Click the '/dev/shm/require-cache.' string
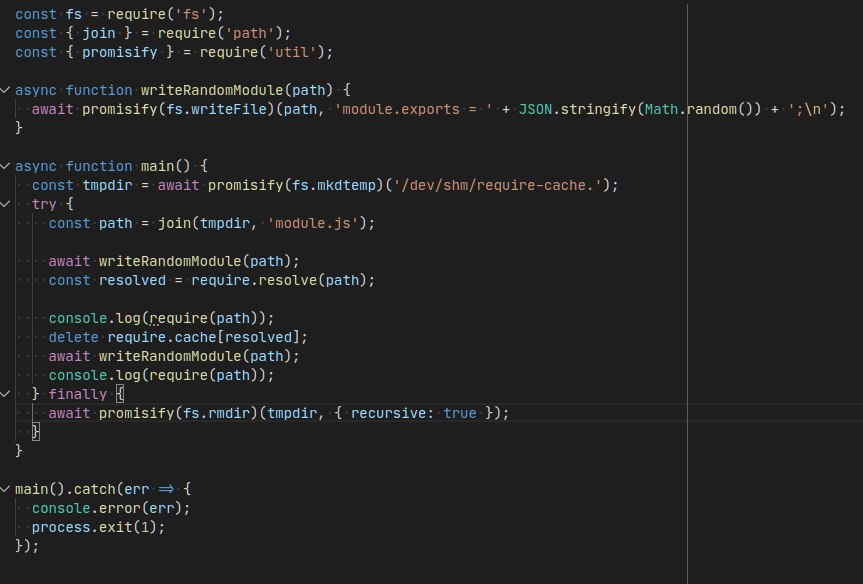 tap(498, 185)
